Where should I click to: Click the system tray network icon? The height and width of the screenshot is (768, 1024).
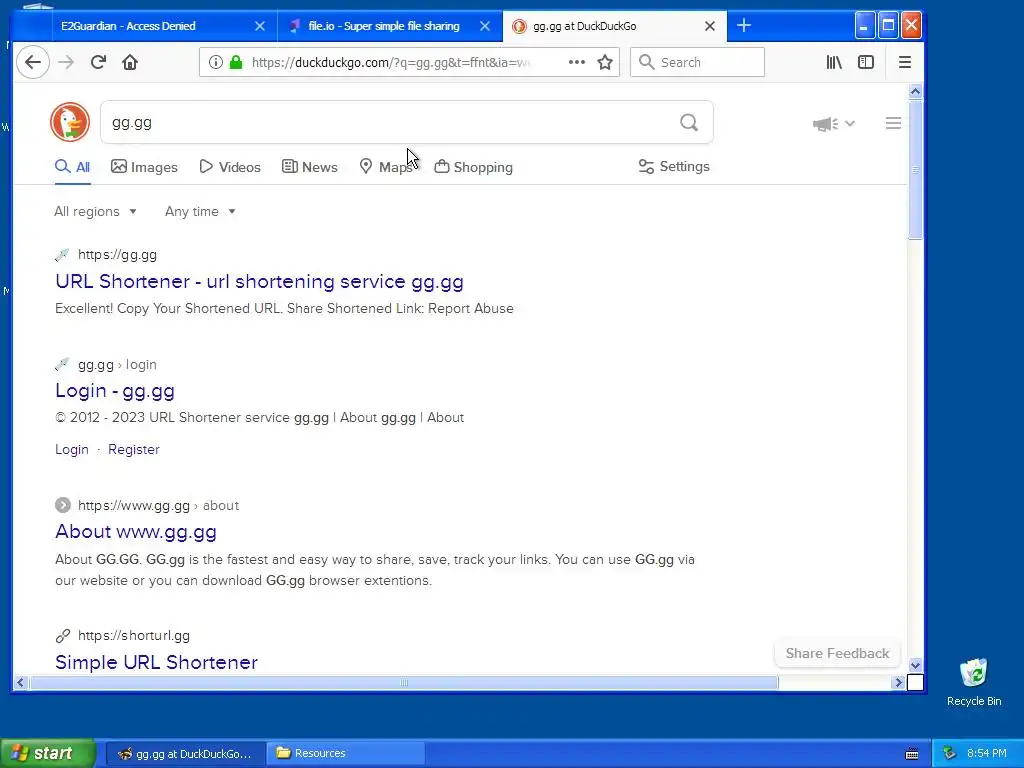click(x=950, y=753)
